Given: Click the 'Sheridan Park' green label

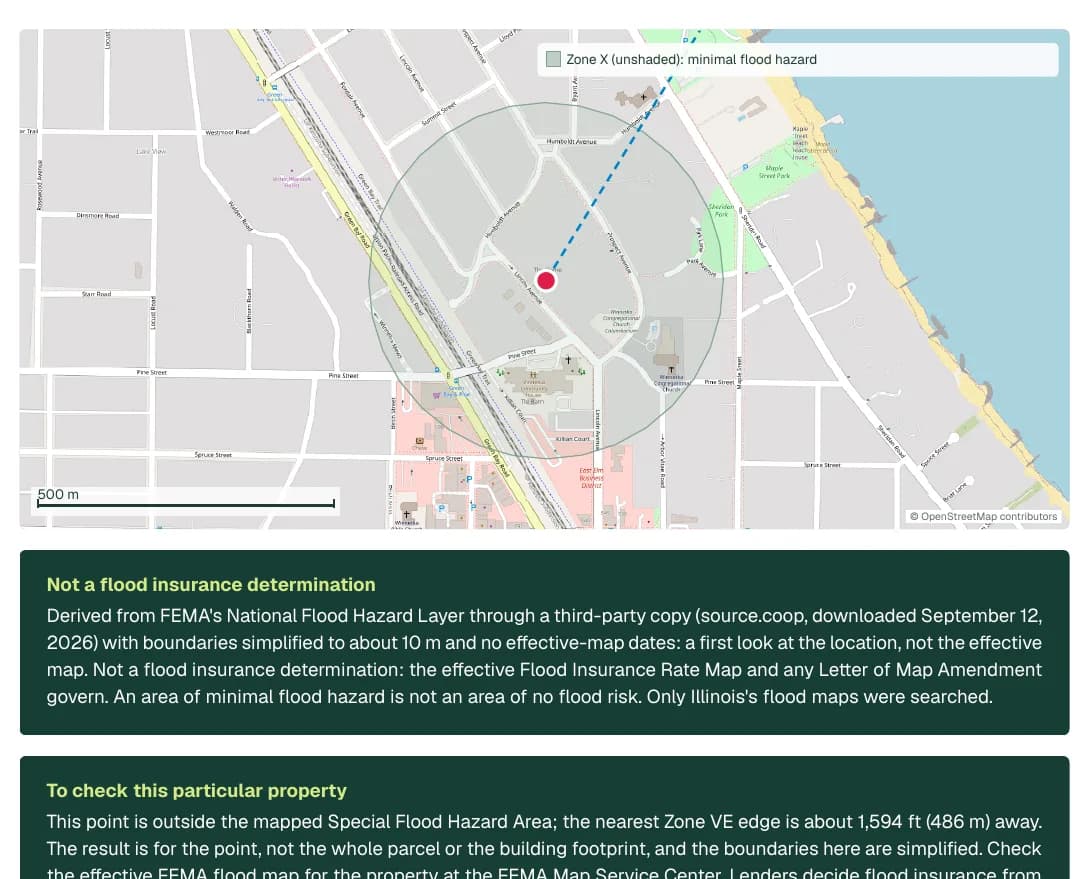Looking at the screenshot, I should pyautogui.click(x=721, y=210).
